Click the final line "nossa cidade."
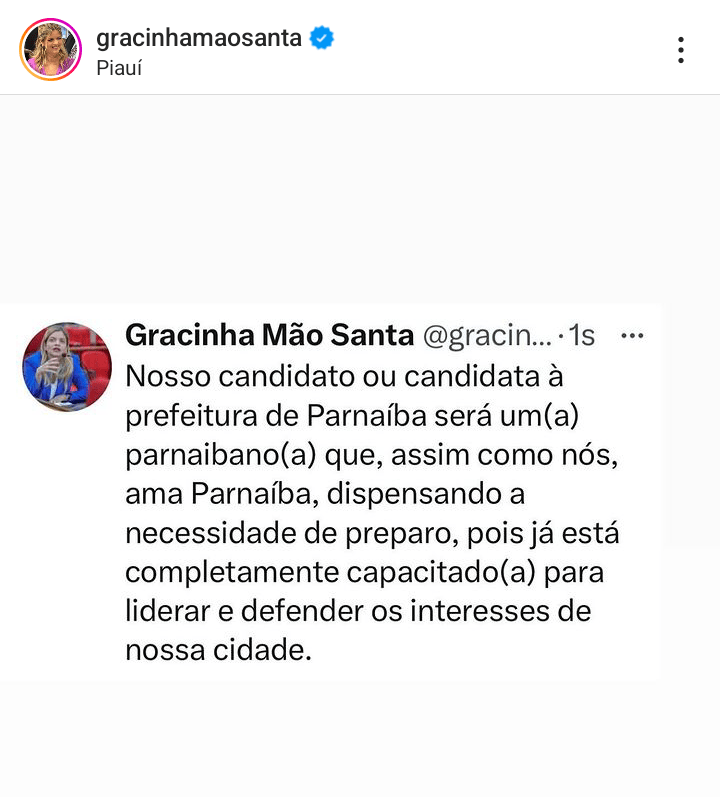The image size is (720, 797). pyautogui.click(x=219, y=650)
